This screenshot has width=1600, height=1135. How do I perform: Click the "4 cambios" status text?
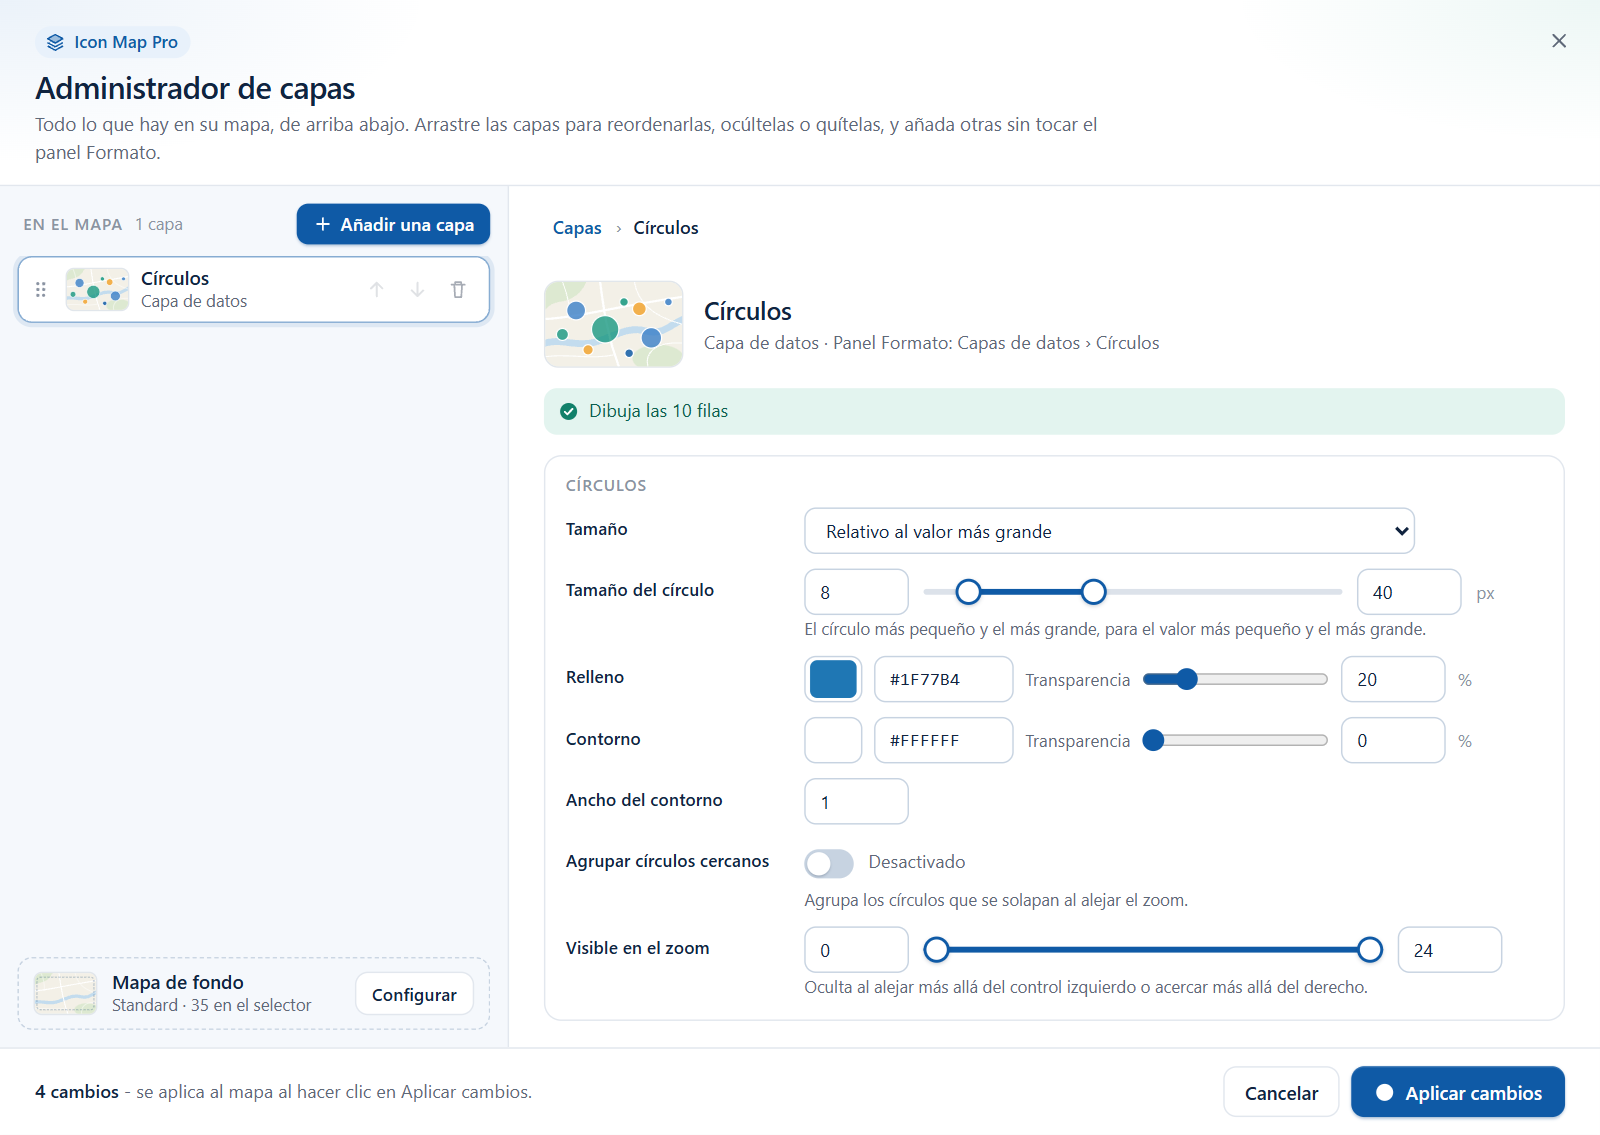click(77, 1092)
